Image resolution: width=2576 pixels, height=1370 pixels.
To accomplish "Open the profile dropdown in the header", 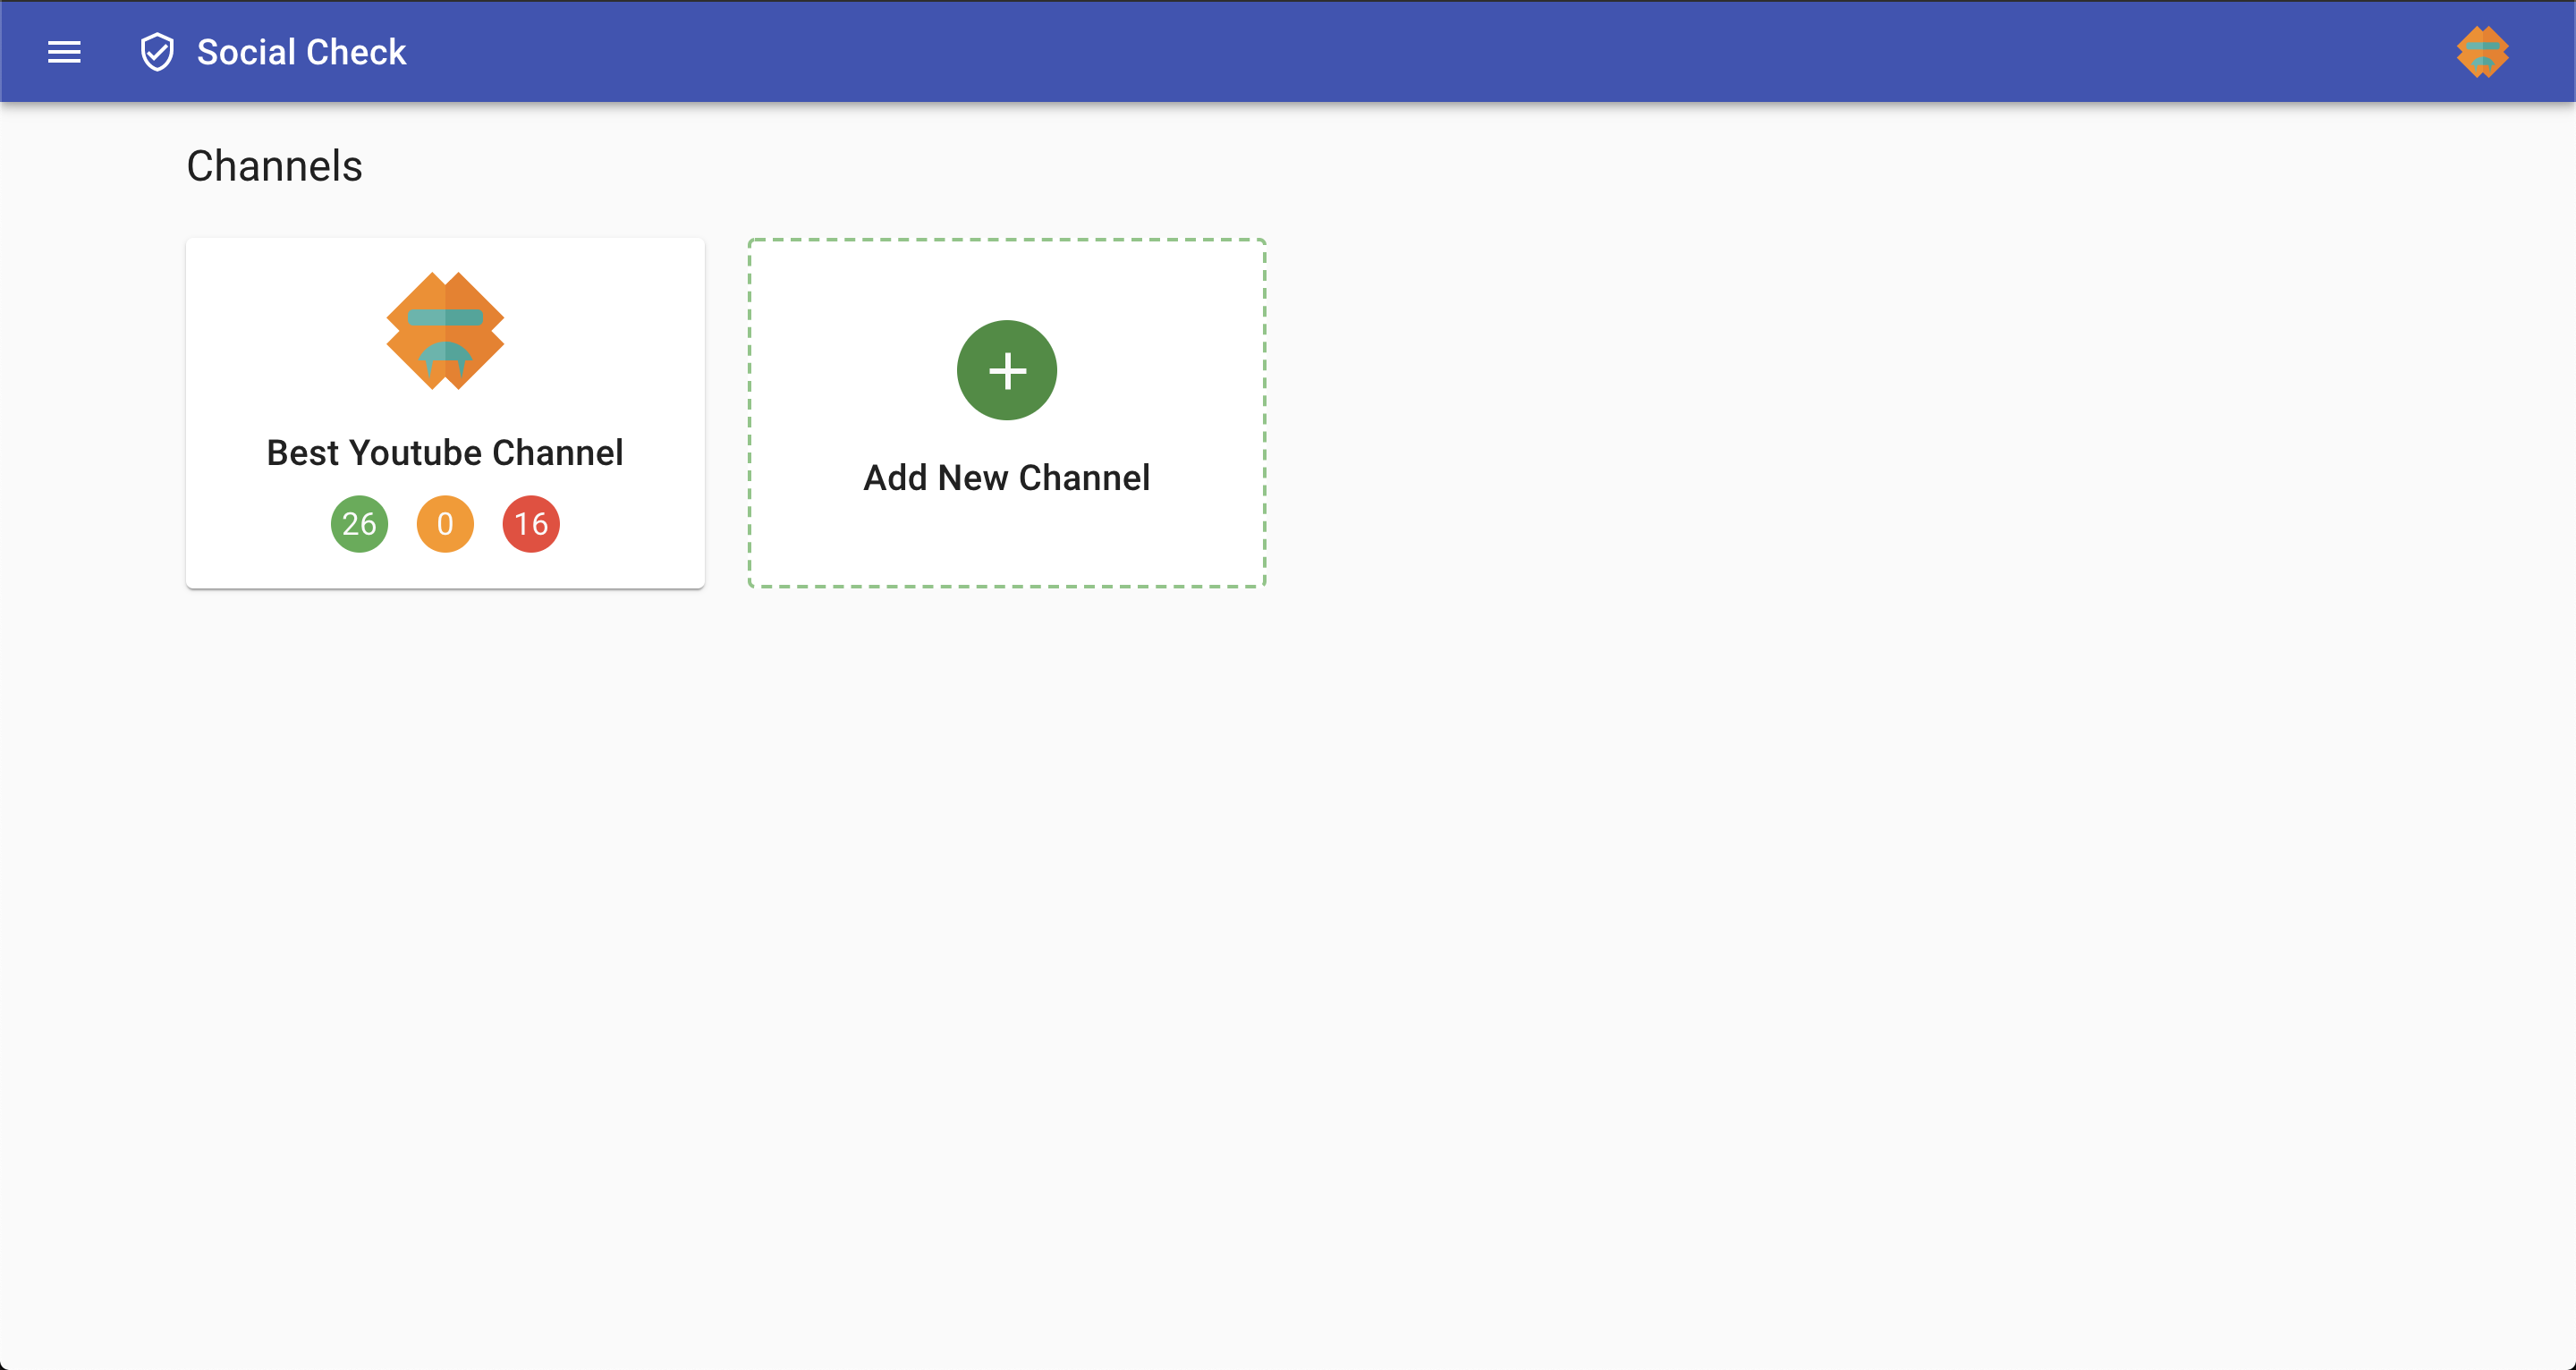I will (x=2484, y=52).
